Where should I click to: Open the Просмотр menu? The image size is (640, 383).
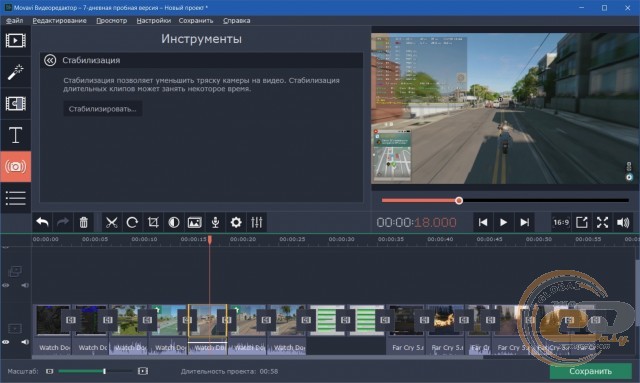(111, 20)
